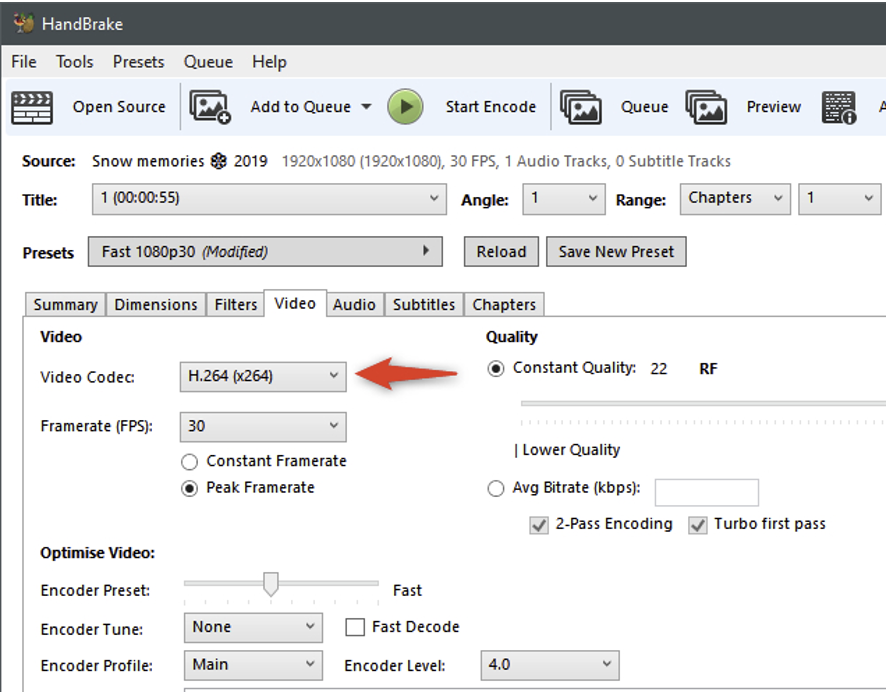
Task: Click the 'Fast' encoder preset value
Action: (407, 590)
